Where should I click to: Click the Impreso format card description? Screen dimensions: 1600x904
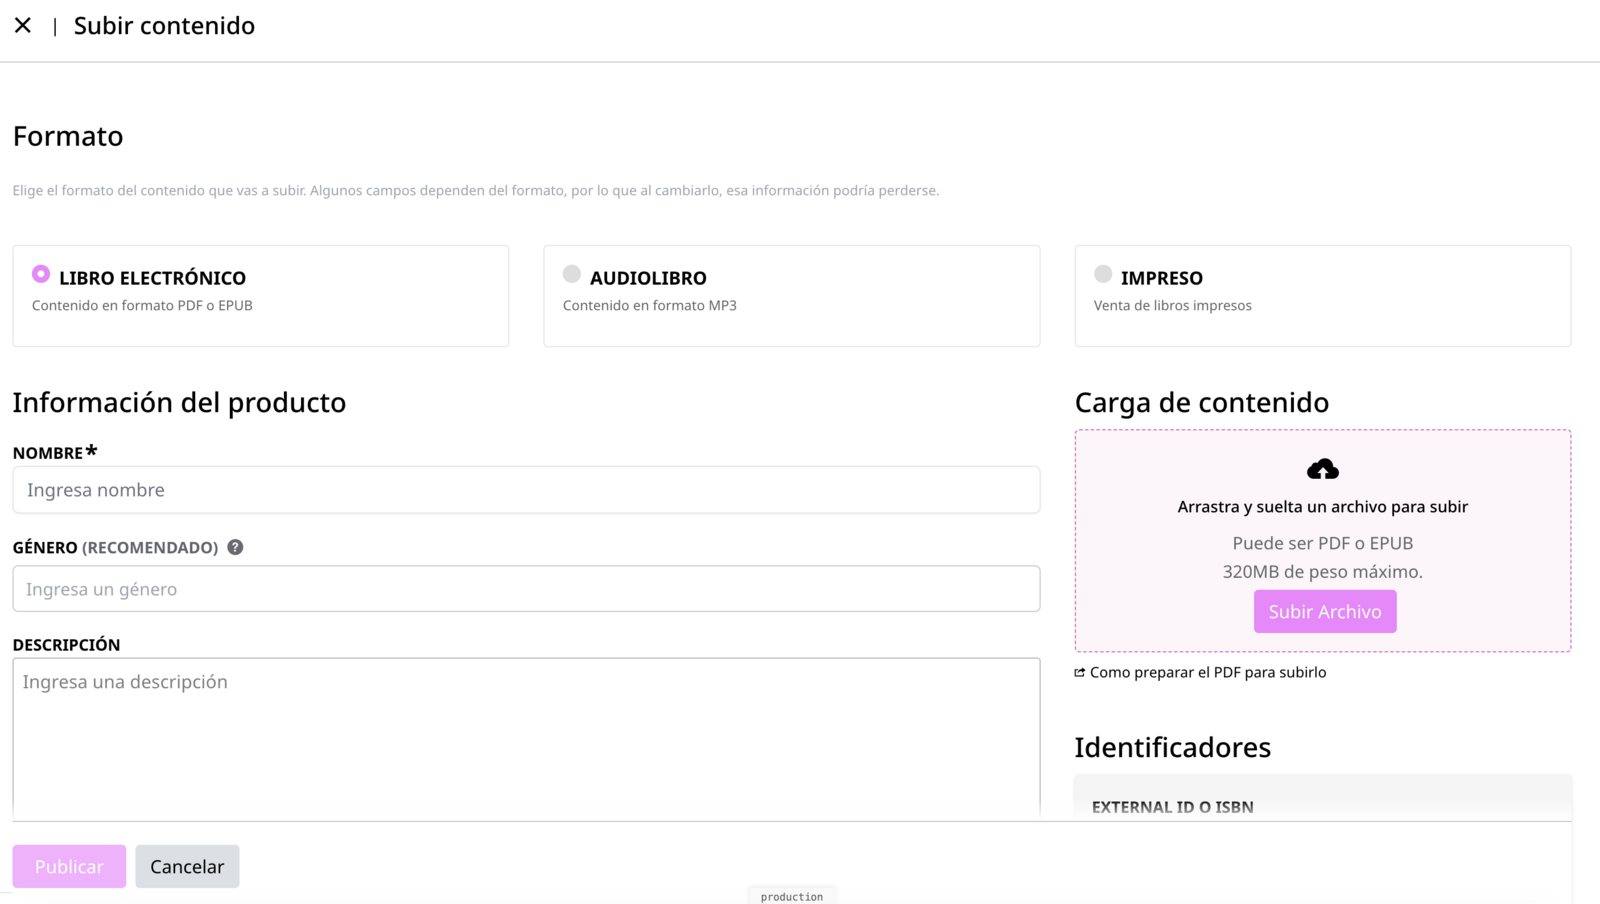pos(1172,305)
